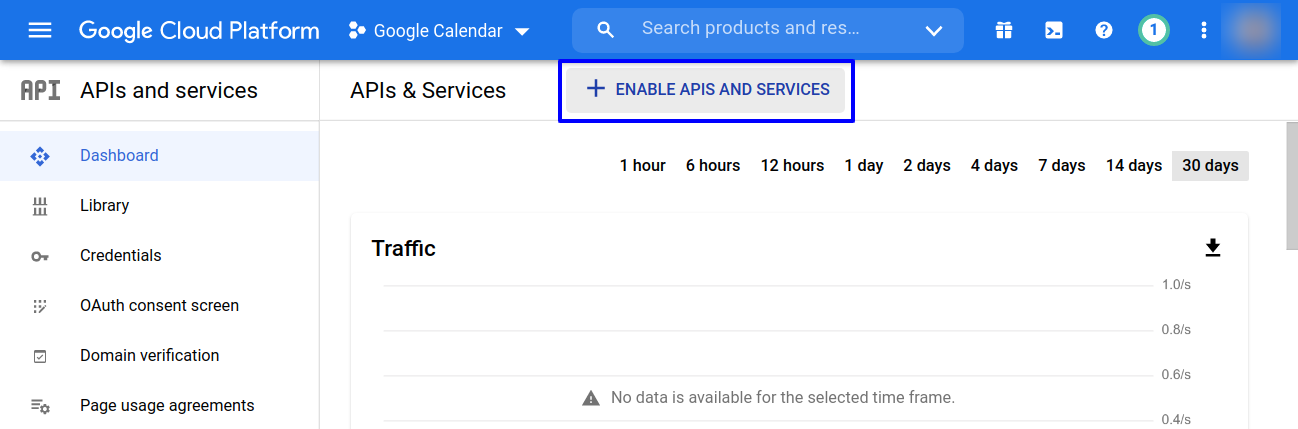
Task: Download the Traffic chart data
Action: pos(1213,248)
